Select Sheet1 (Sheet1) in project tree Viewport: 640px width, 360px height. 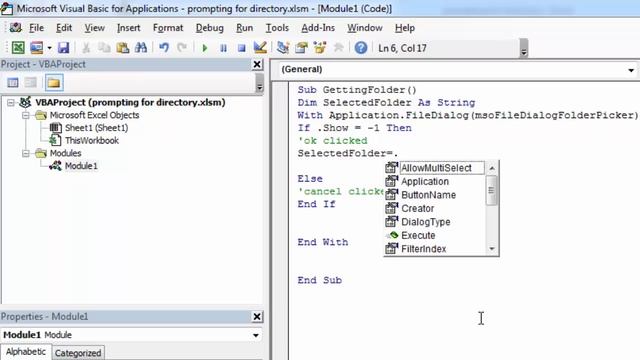[96, 128]
